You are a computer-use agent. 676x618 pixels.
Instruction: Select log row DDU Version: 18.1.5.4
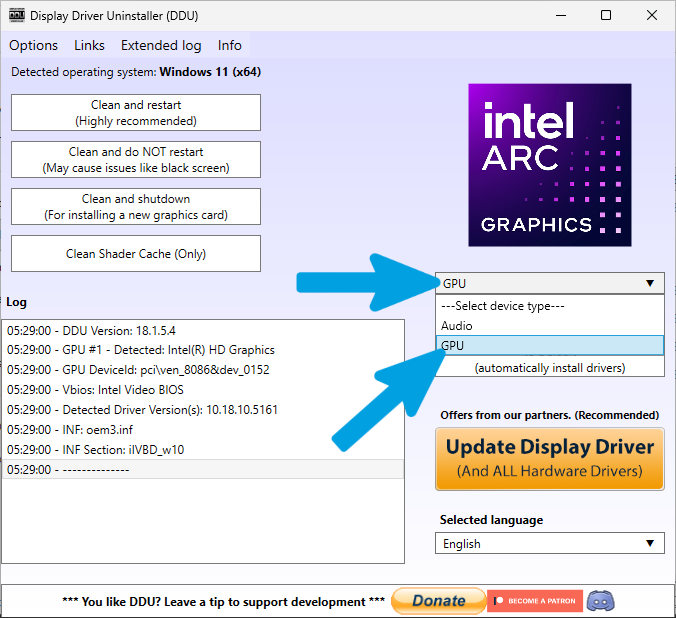tap(203, 331)
